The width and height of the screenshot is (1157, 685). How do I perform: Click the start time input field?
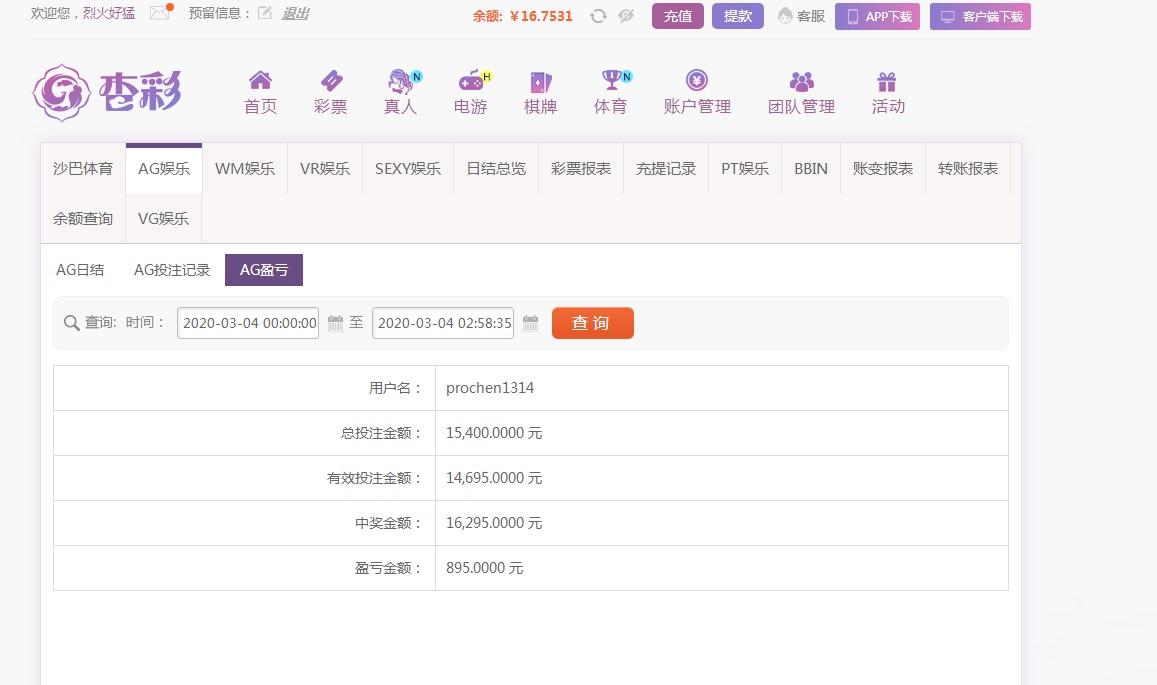click(247, 322)
